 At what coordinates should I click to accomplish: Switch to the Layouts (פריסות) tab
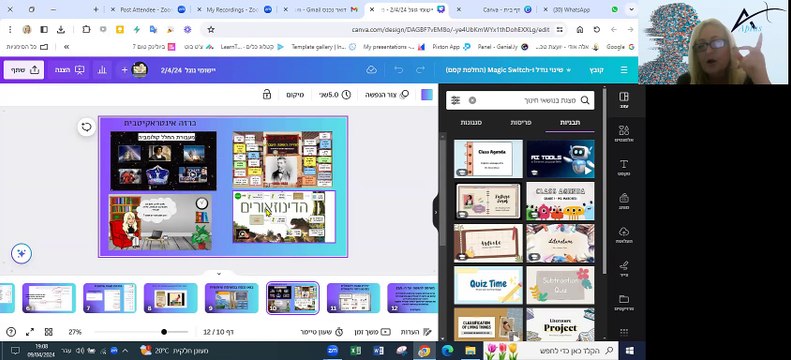click(x=521, y=123)
